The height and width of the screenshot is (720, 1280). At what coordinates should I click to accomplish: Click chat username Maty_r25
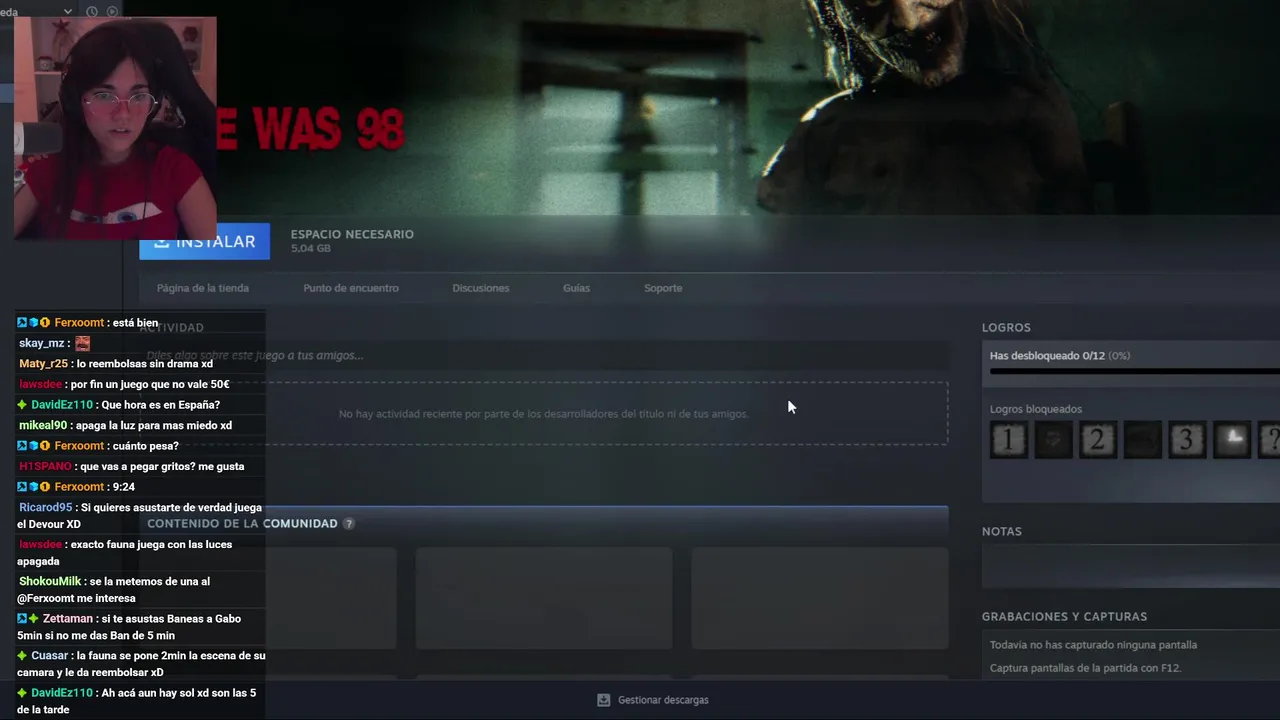coord(43,364)
